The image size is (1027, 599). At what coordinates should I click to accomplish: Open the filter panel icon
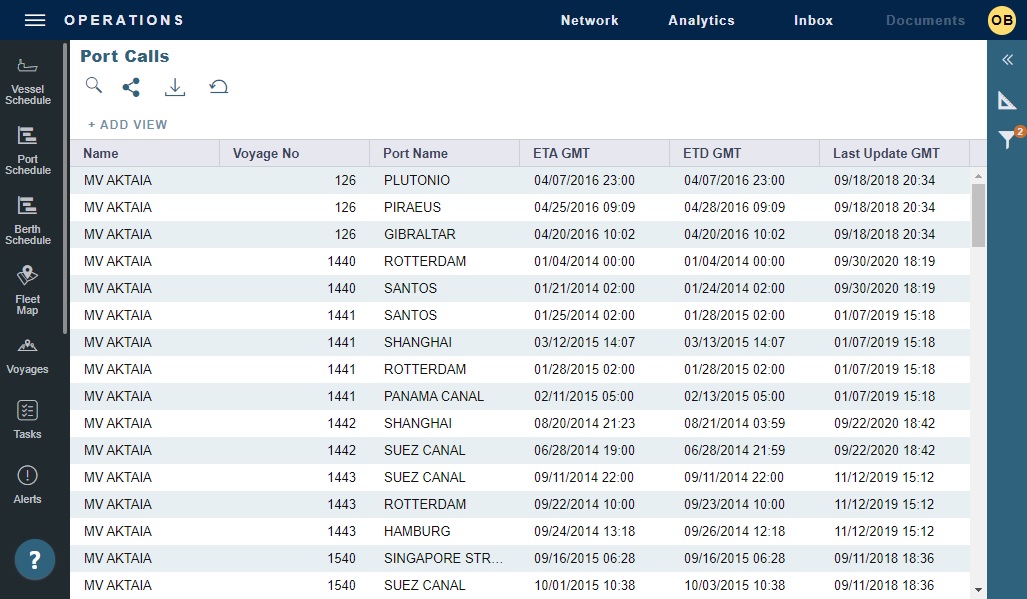[1007, 140]
